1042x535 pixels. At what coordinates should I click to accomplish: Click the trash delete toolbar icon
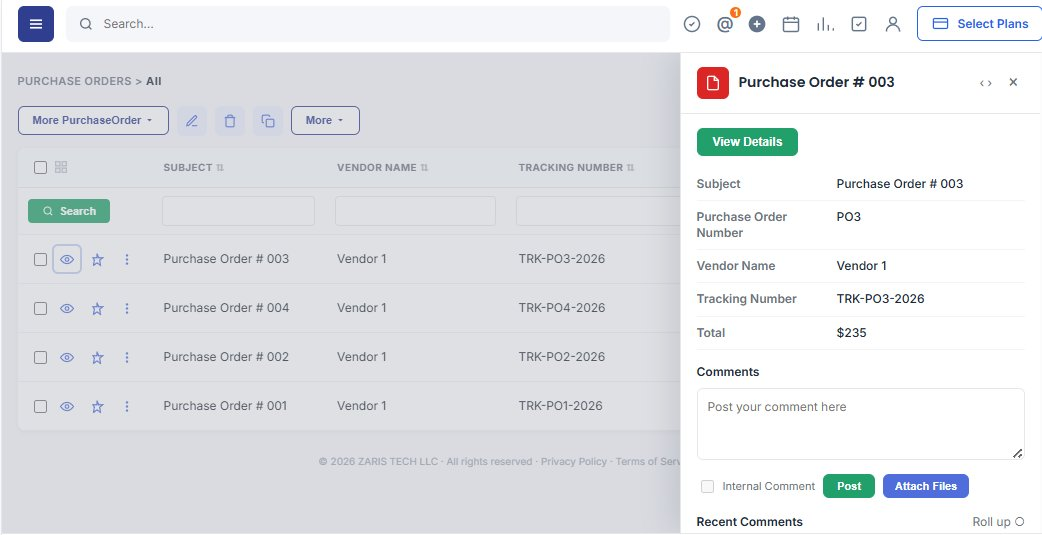(x=230, y=121)
